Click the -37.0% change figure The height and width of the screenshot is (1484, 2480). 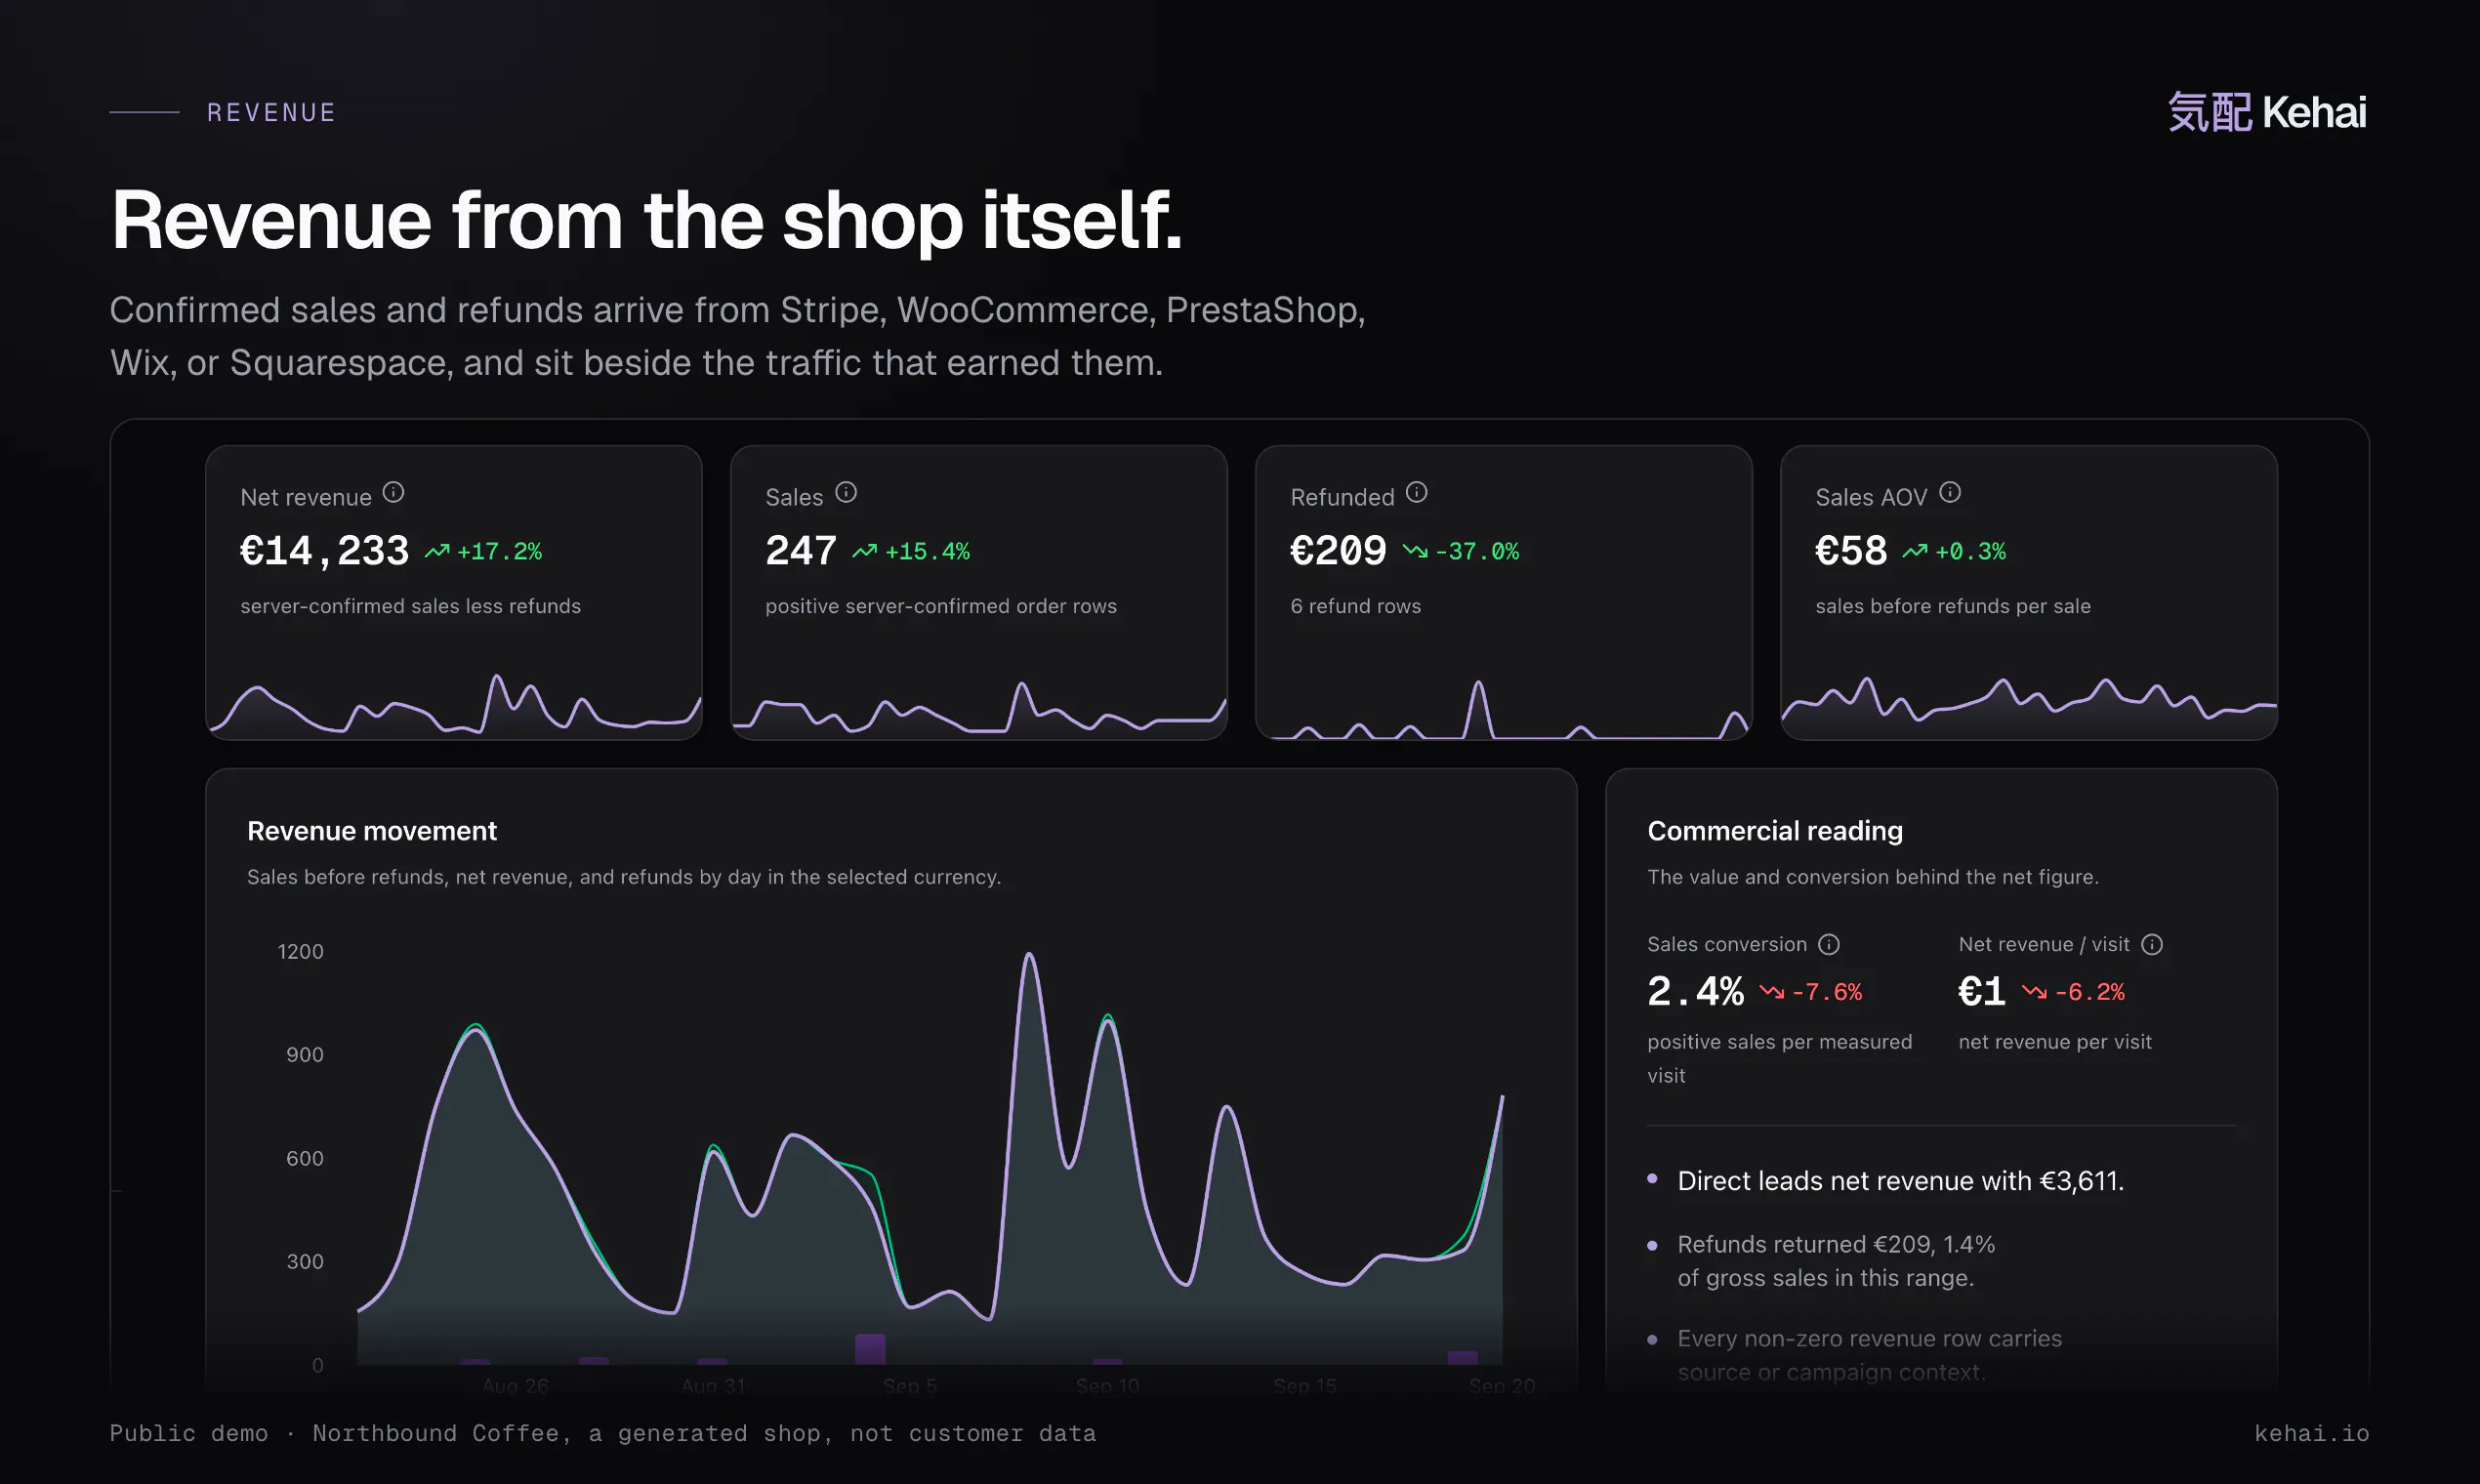tap(1476, 551)
